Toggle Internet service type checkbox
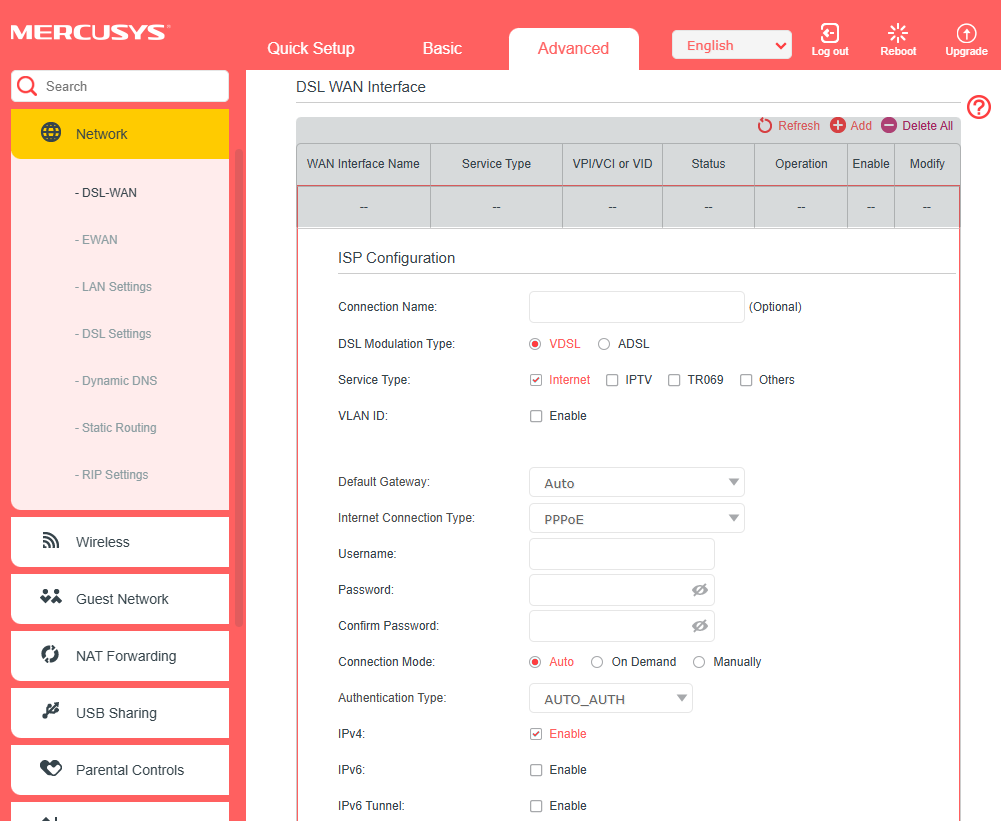The image size is (1001, 821). 536,380
